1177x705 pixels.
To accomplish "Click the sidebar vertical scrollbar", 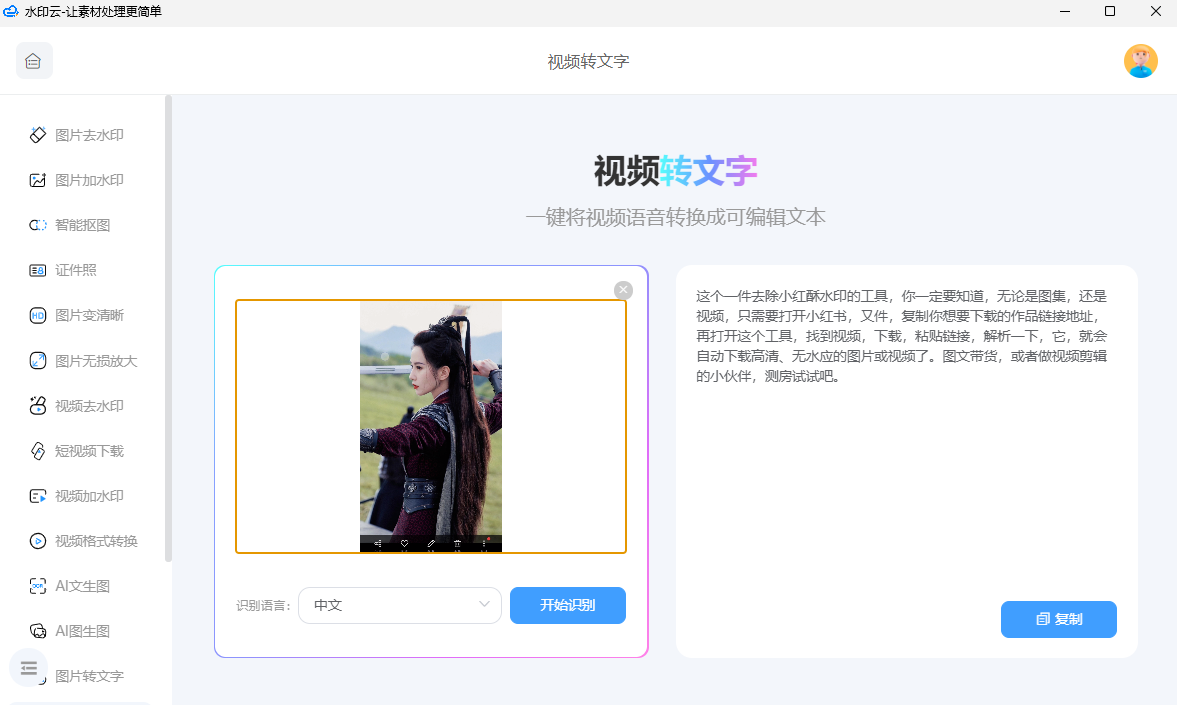I will point(168,328).
